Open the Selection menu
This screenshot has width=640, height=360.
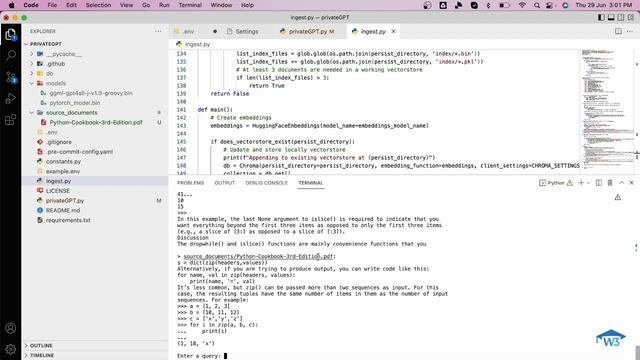pyautogui.click(x=98, y=5)
